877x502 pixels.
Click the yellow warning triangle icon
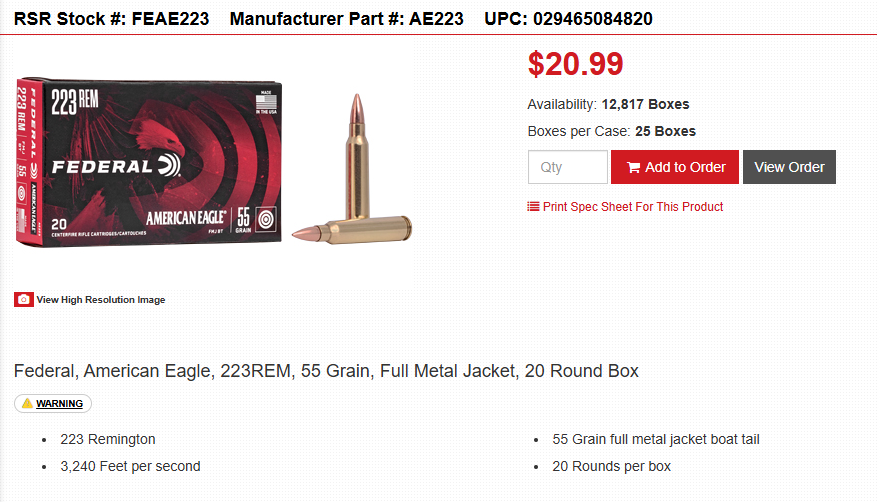[x=27, y=404]
